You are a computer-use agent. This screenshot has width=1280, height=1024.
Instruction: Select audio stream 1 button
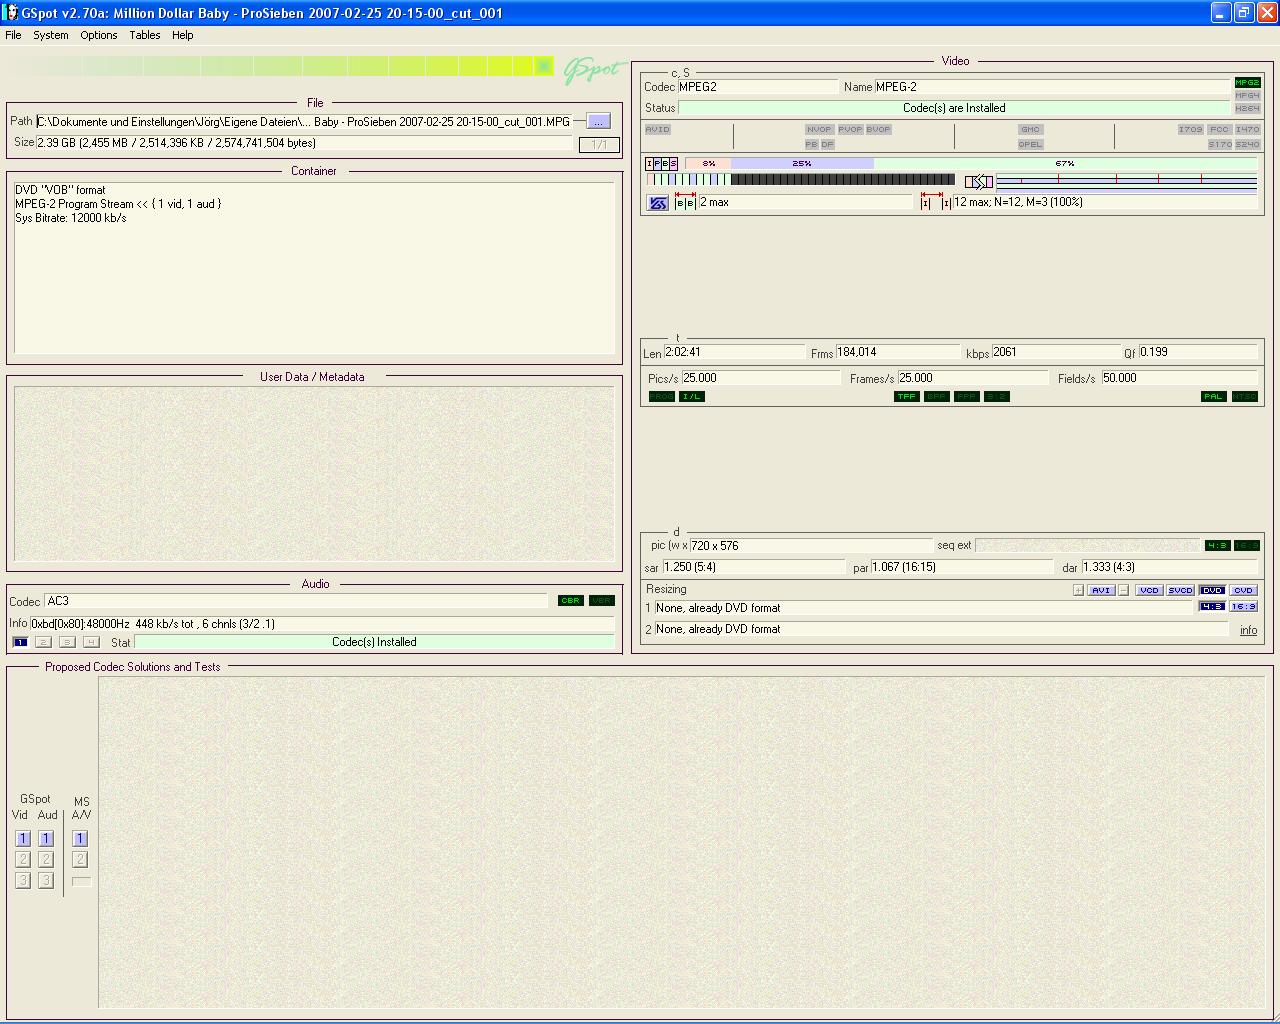coord(20,642)
